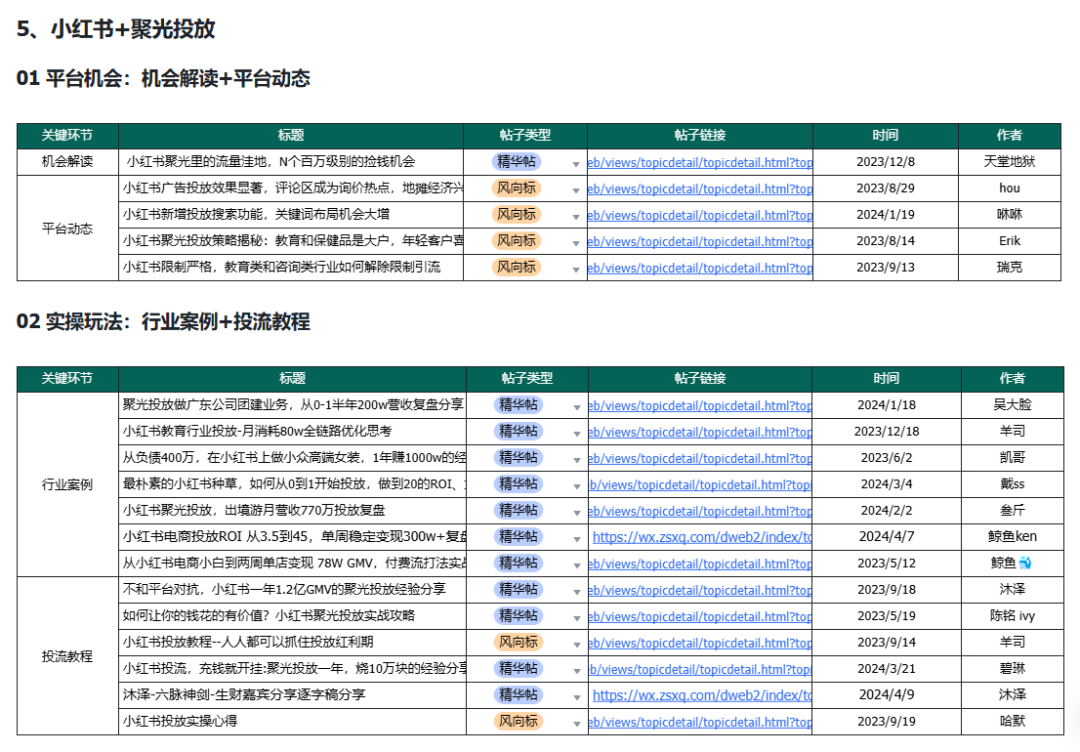The width and height of the screenshot is (1080, 752).
Task: Open the type dropdown on 碧琳's 精华帖 row
Action: pyautogui.click(x=577, y=669)
